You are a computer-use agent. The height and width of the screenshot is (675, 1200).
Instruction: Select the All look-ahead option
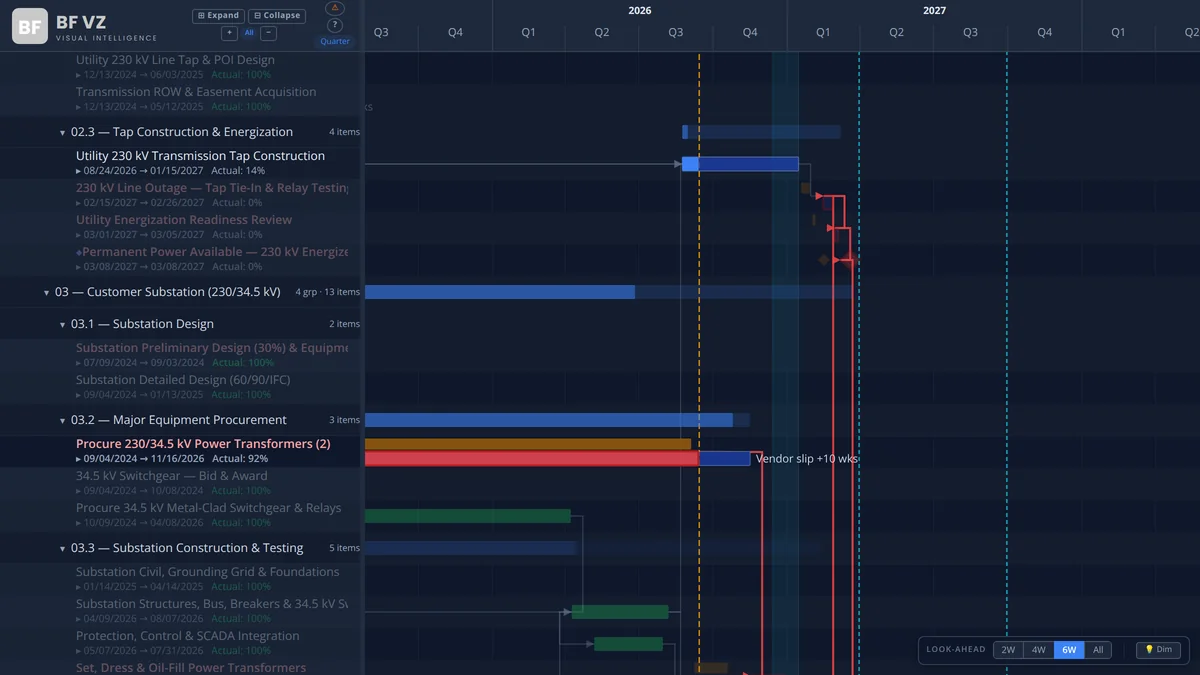click(x=1098, y=650)
